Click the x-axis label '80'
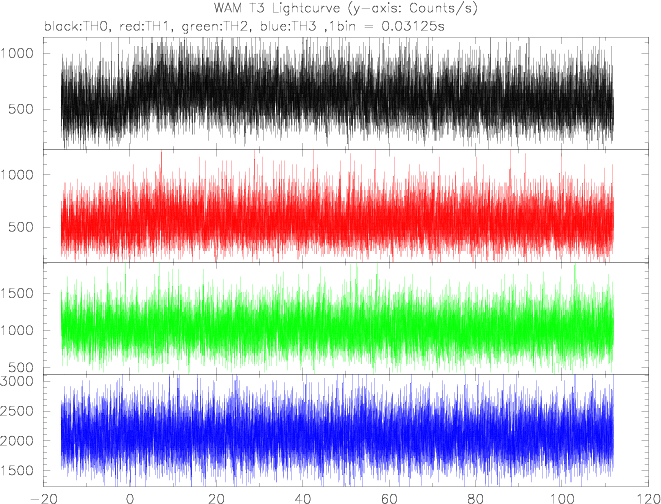 (475, 498)
